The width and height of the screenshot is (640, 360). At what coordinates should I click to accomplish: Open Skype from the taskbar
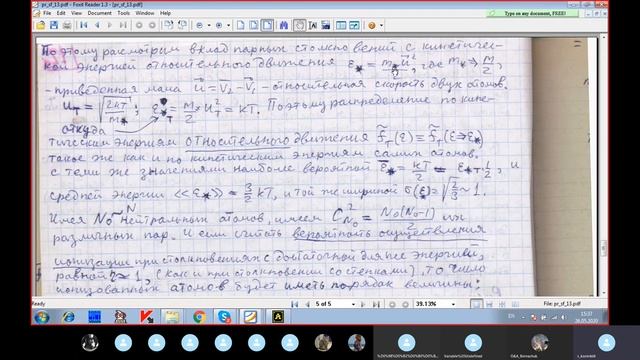(x=224, y=317)
